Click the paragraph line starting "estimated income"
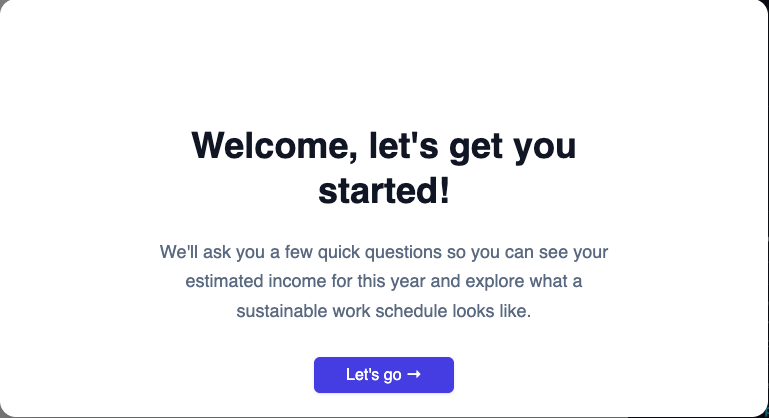769x418 pixels. pyautogui.click(x=384, y=282)
